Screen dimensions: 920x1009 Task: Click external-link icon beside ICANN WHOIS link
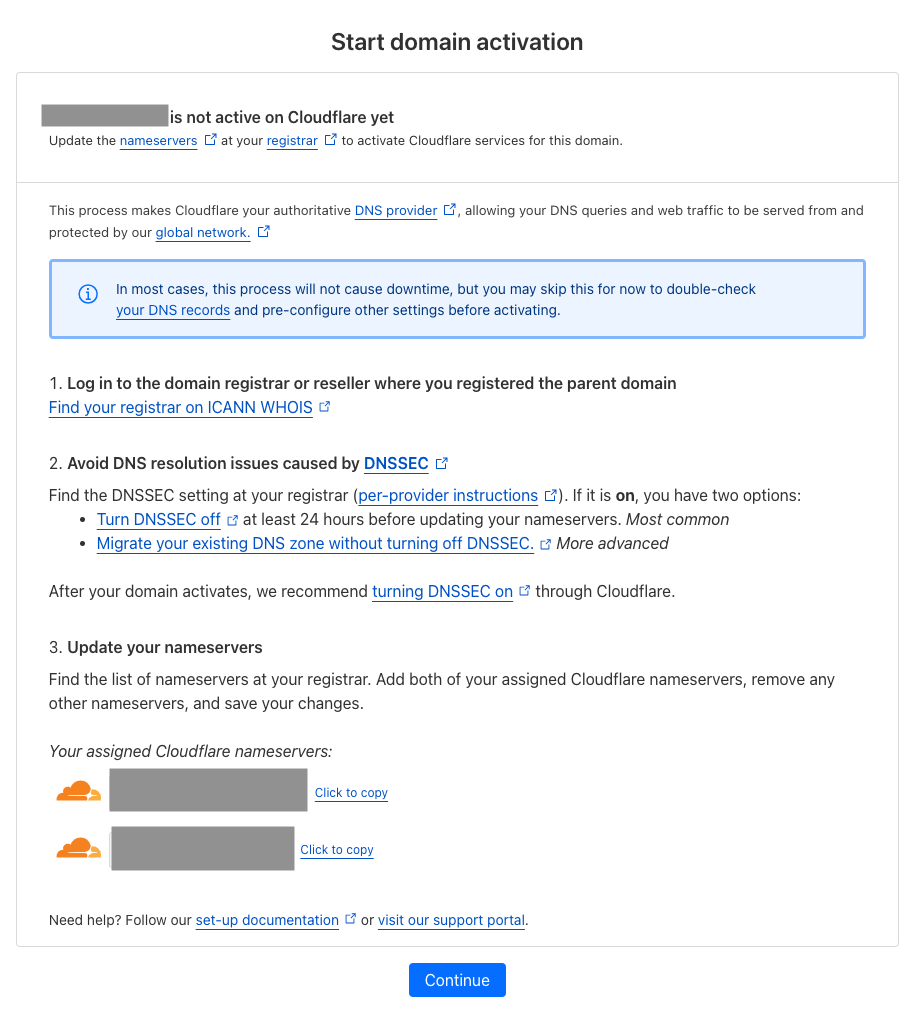pyautogui.click(x=324, y=407)
